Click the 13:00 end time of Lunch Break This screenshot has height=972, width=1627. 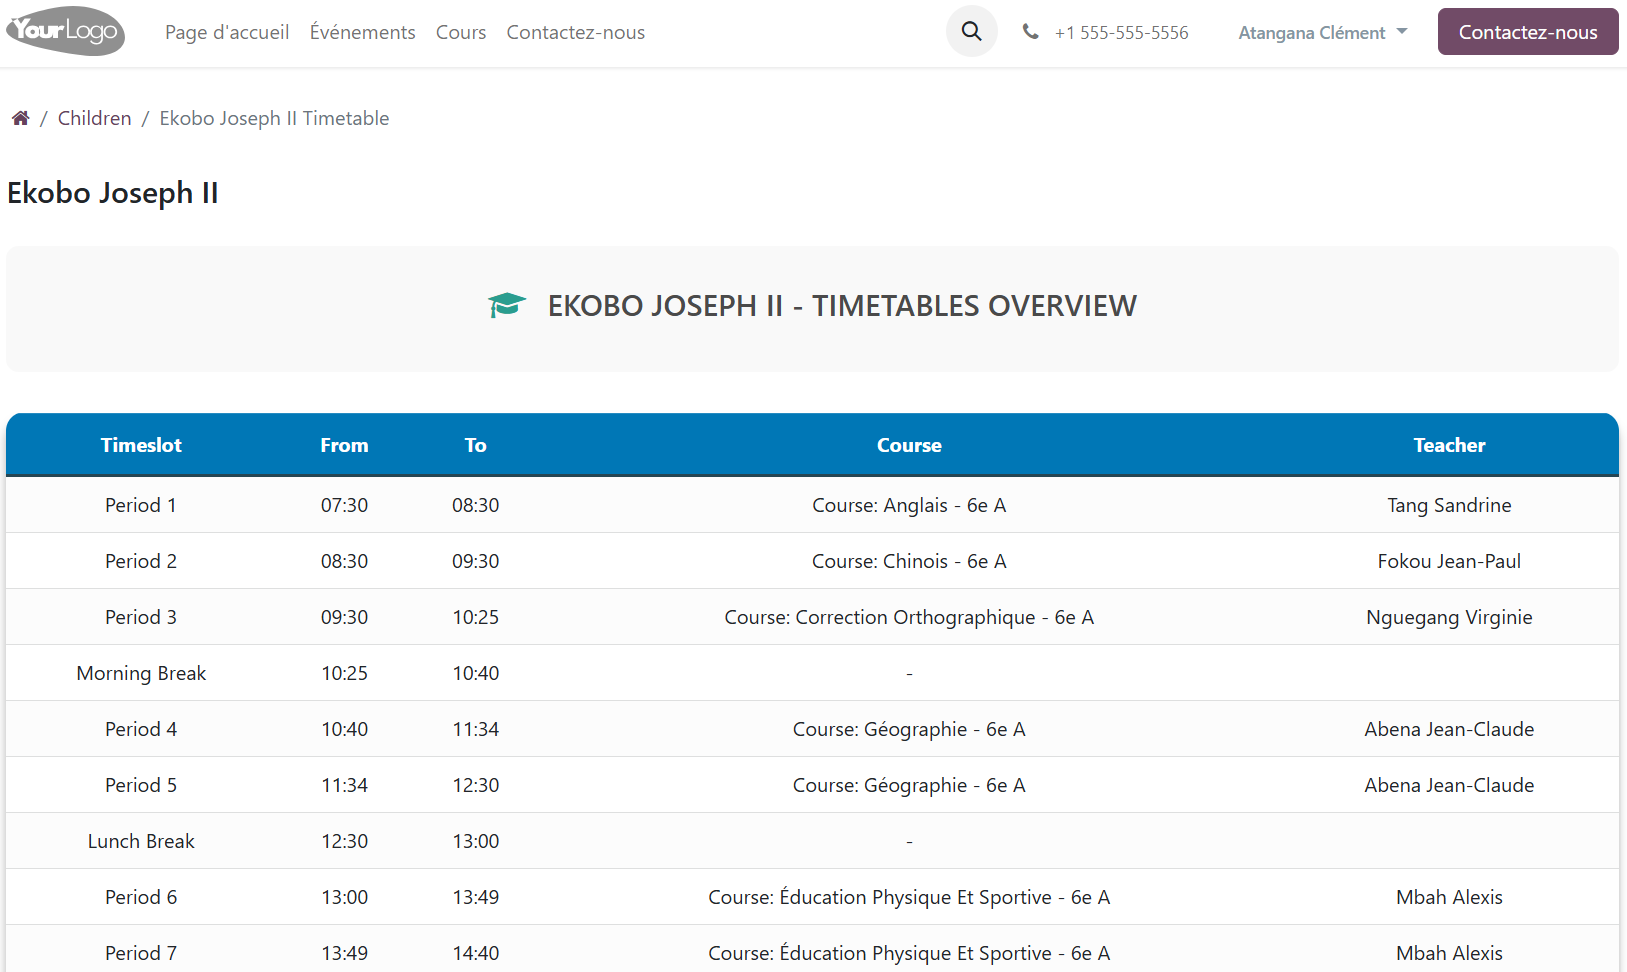coord(475,841)
